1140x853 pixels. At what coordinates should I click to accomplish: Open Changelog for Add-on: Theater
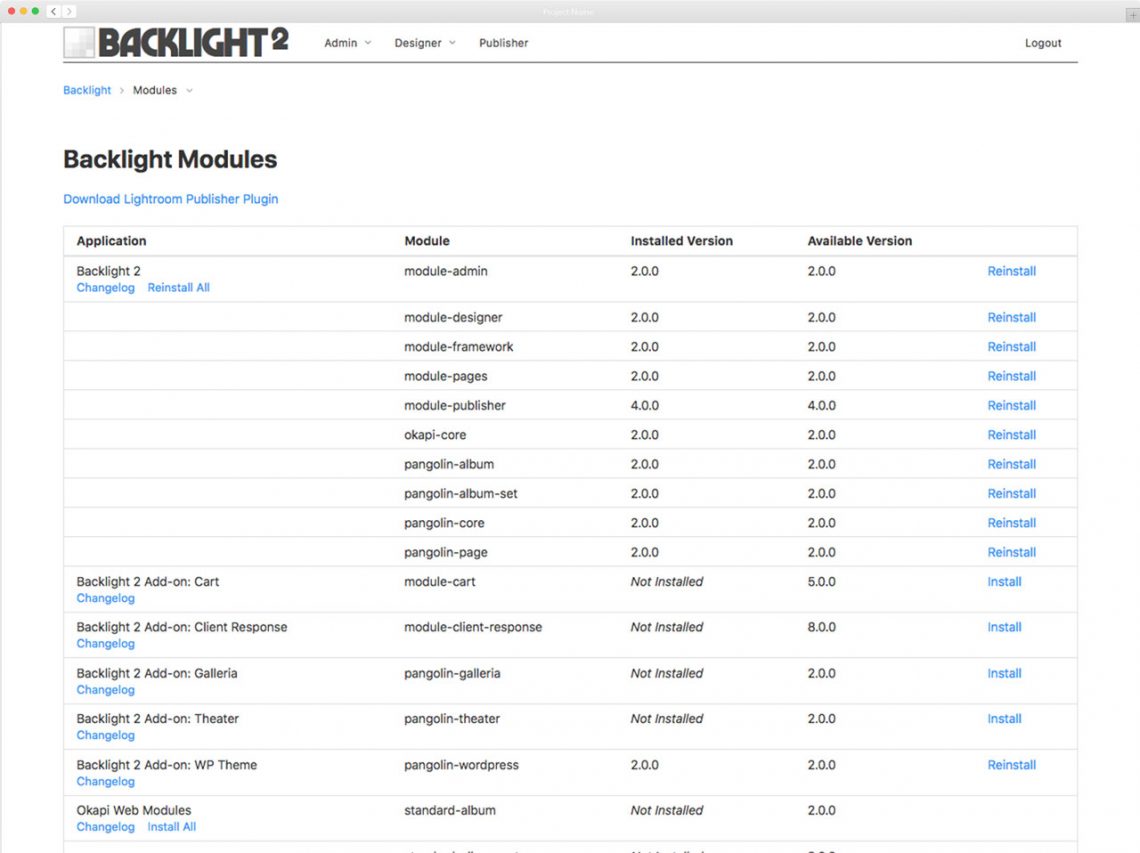point(105,735)
